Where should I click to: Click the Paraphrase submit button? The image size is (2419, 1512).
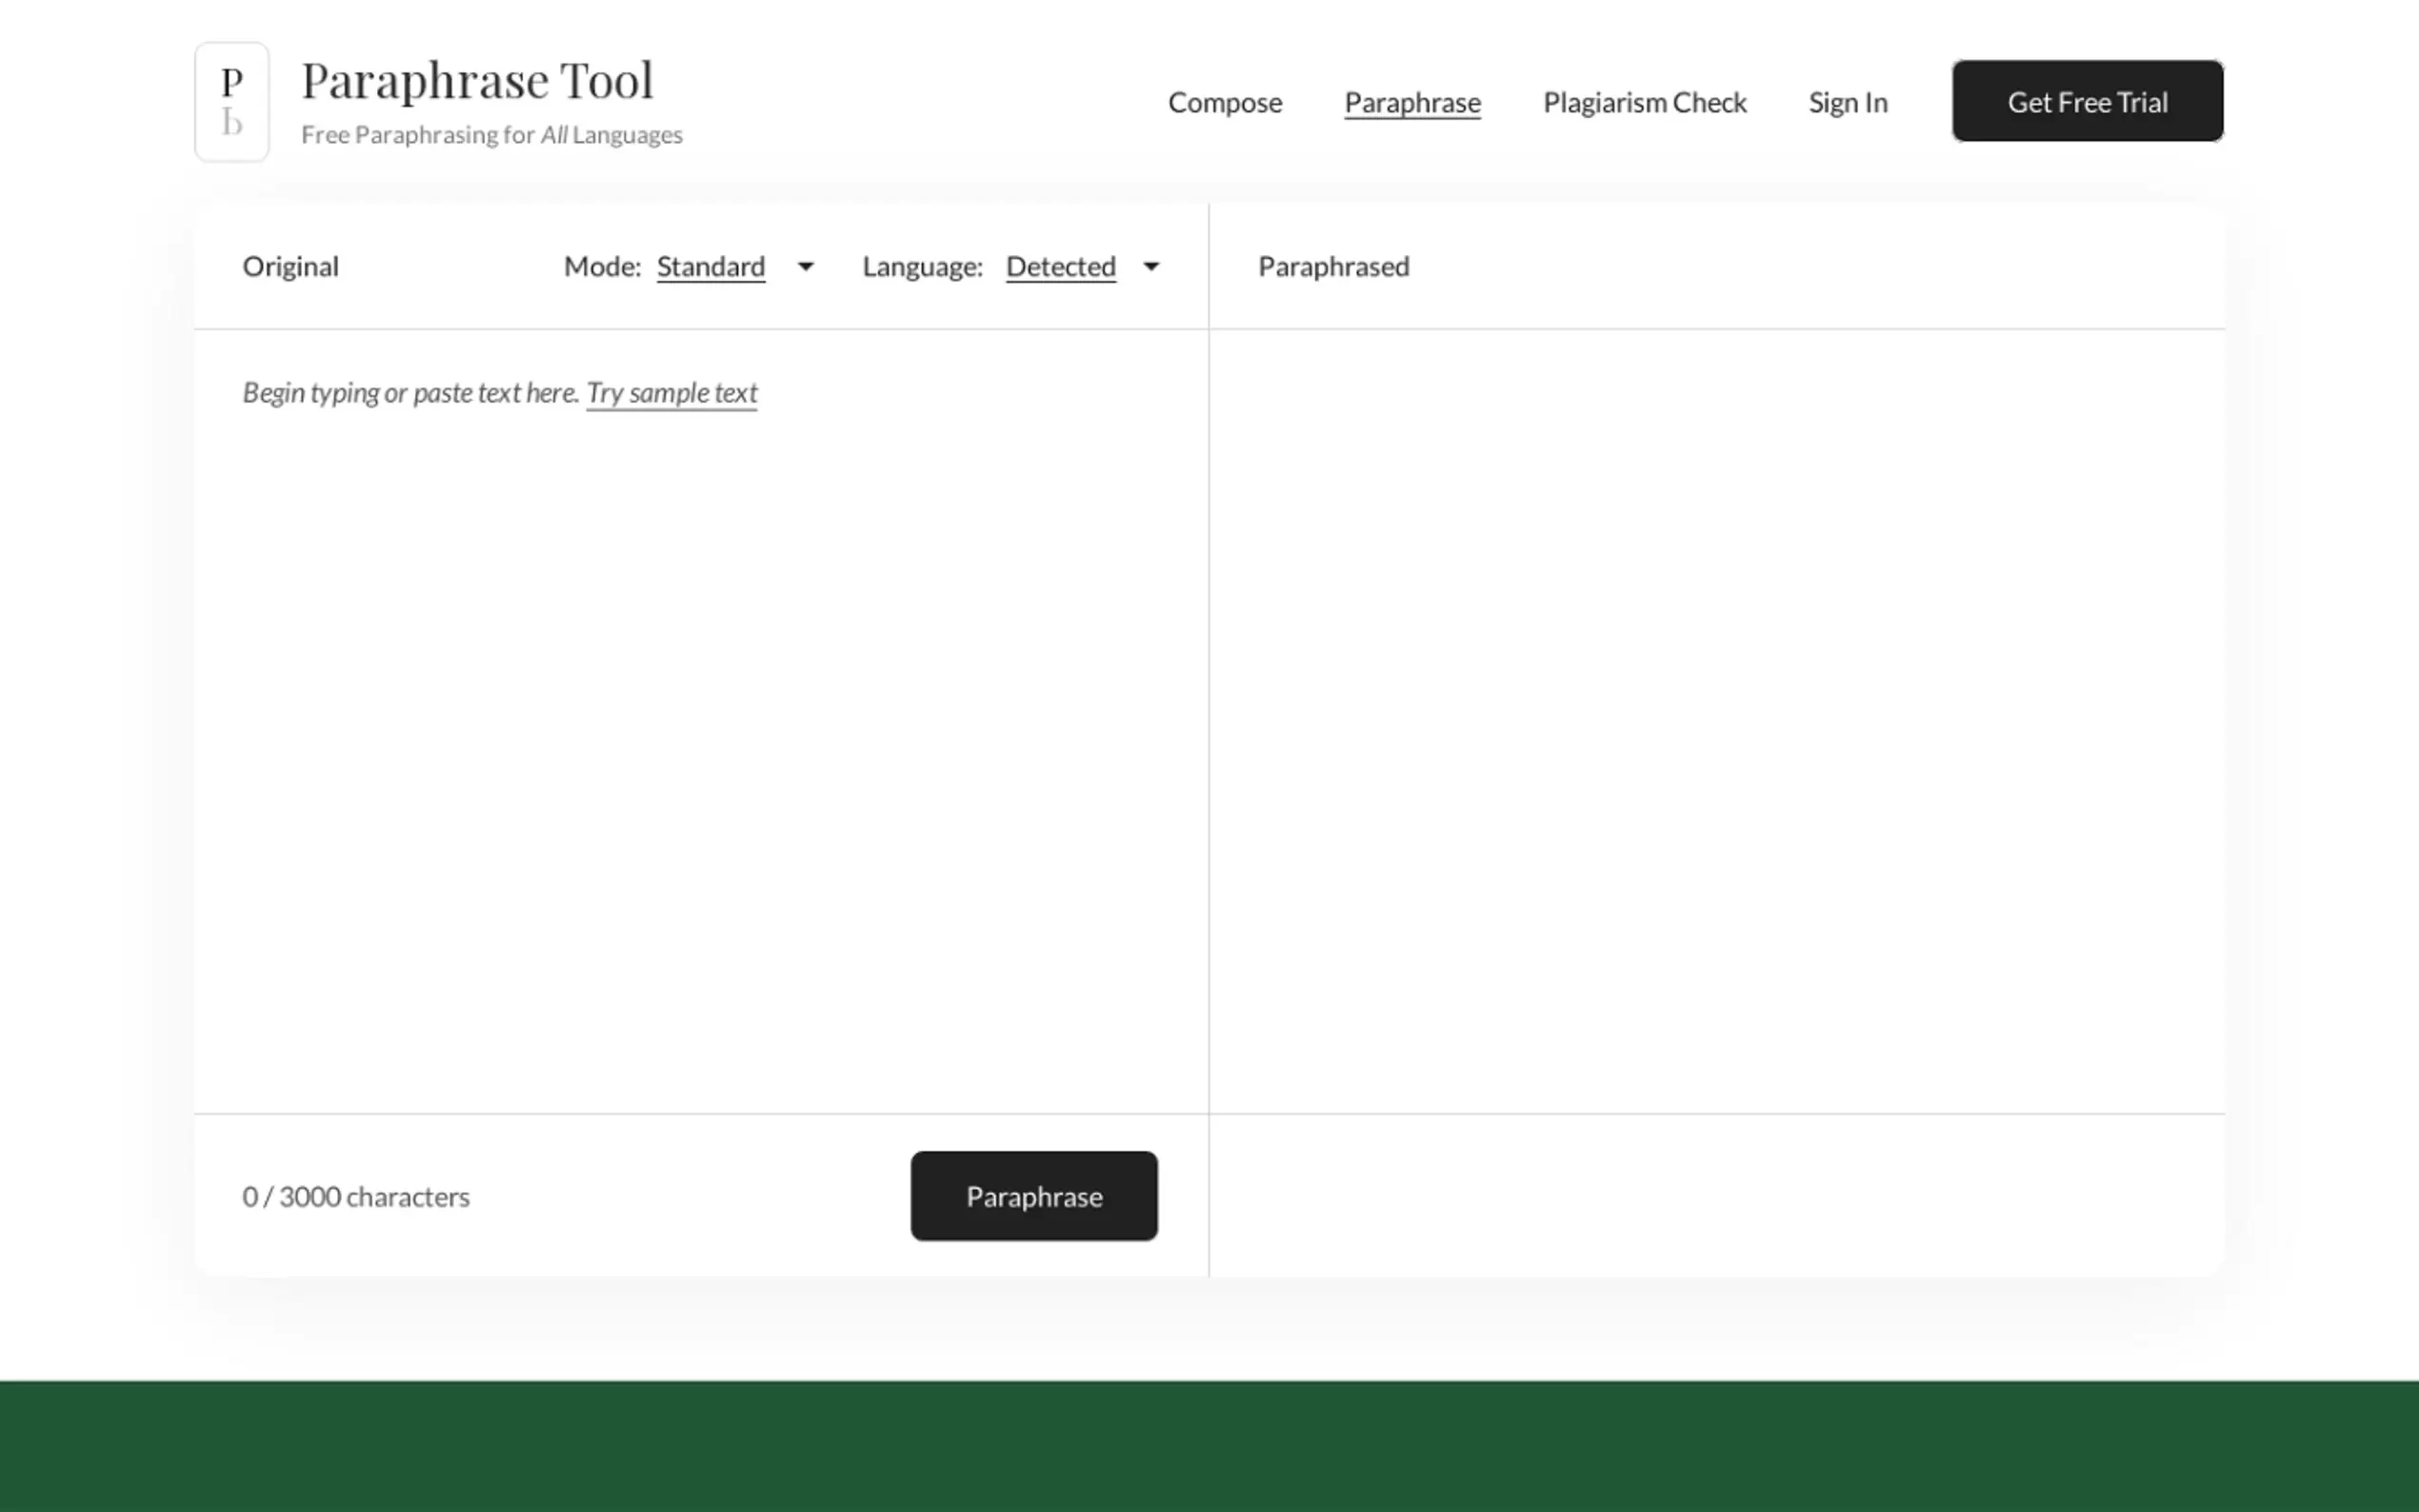(1034, 1196)
